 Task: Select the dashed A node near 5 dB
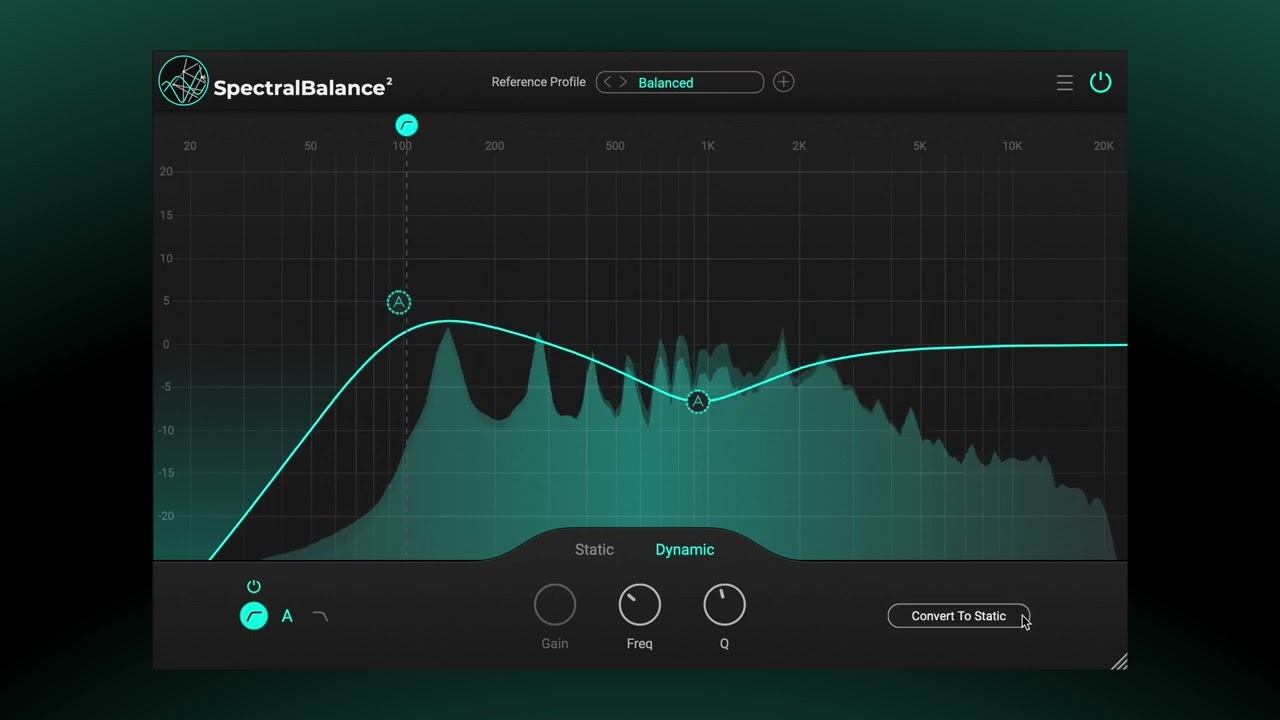click(x=399, y=302)
